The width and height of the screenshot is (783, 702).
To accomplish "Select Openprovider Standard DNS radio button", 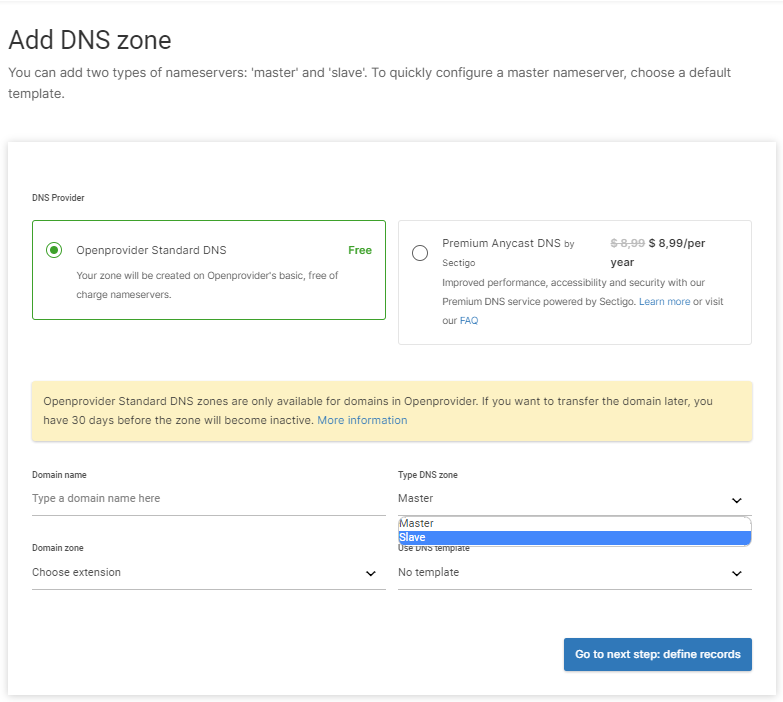I will click(x=54, y=250).
